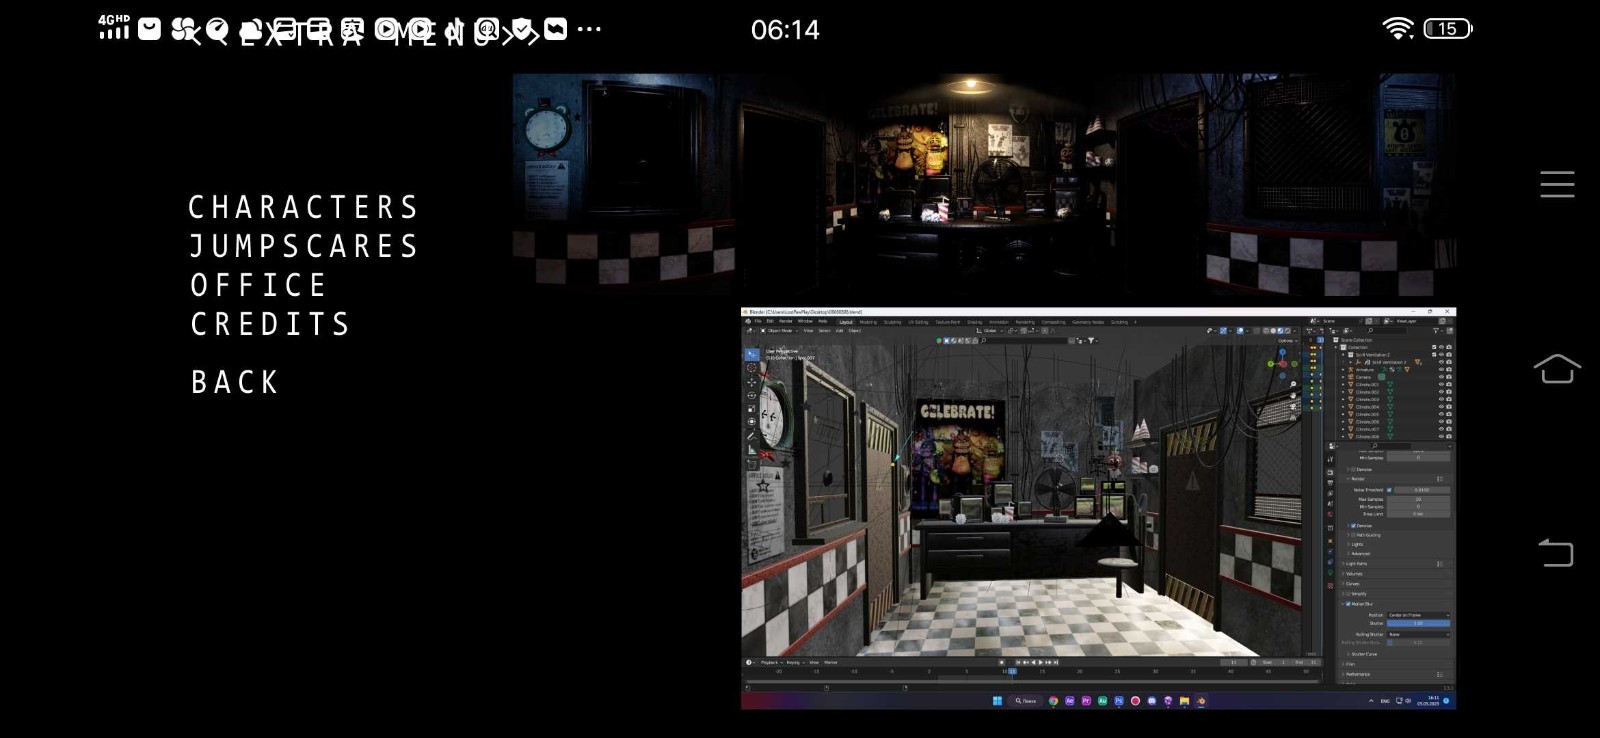Open the CHARACTERS extras menu entry
1600x738 pixels.
pos(303,208)
